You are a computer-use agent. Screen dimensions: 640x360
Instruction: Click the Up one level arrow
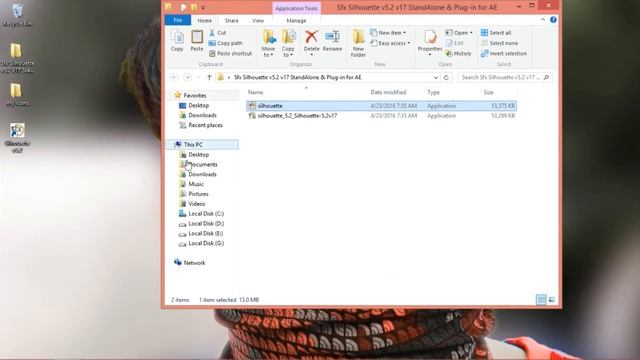209,77
